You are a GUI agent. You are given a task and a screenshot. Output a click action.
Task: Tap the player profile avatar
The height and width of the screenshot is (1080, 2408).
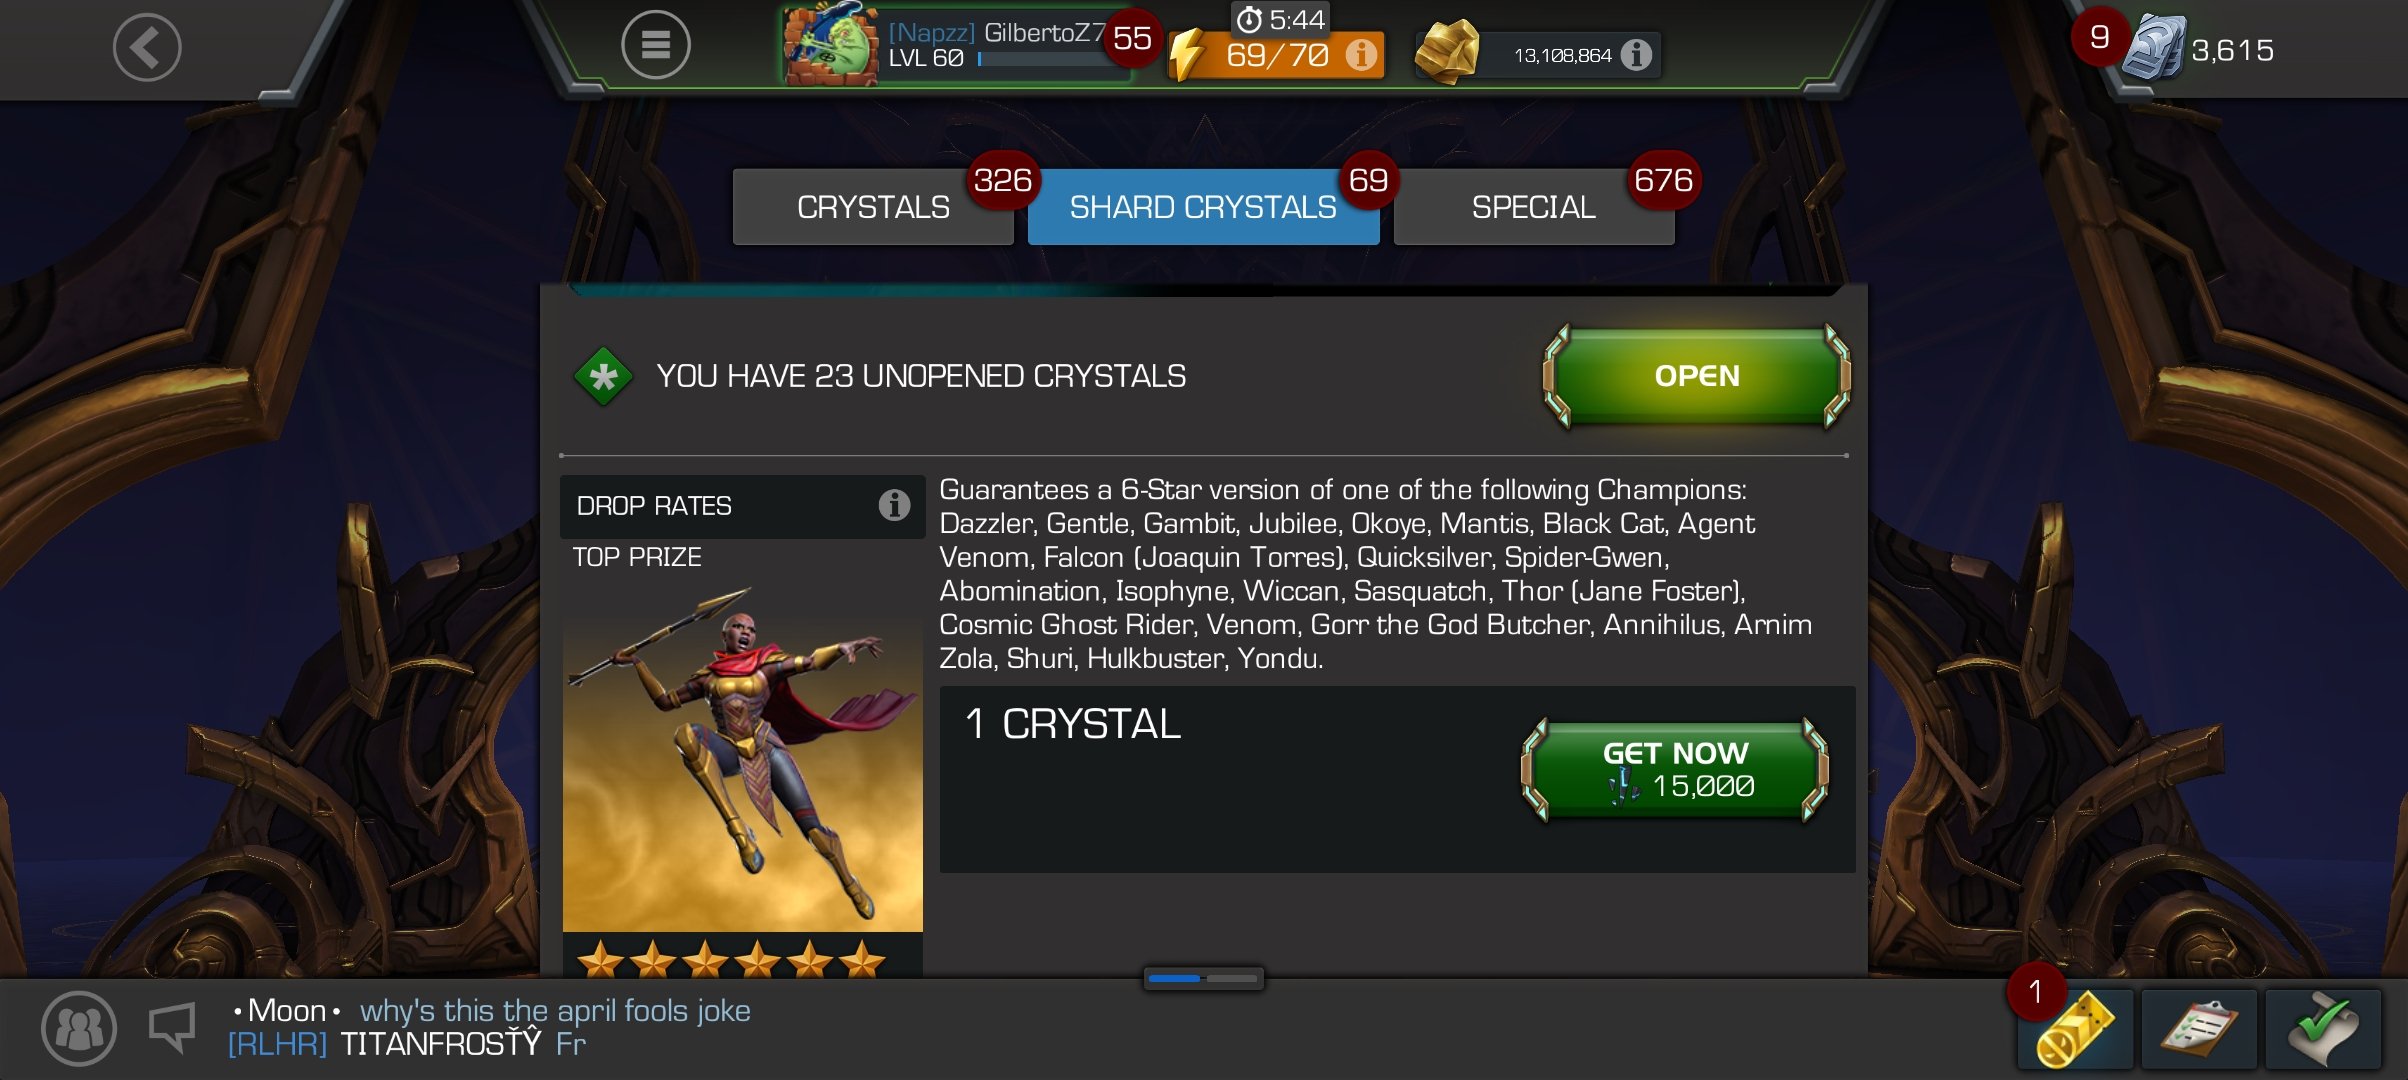pyautogui.click(x=830, y=45)
